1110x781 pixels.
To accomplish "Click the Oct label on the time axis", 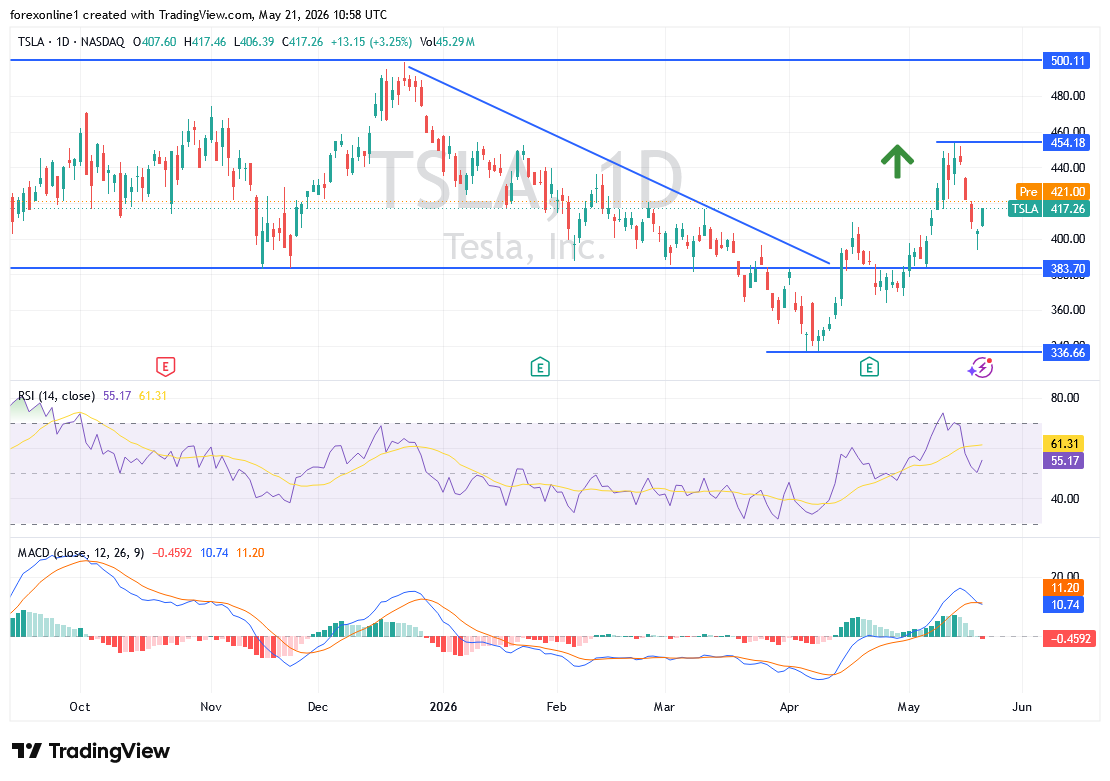I will pyautogui.click(x=80, y=707).
